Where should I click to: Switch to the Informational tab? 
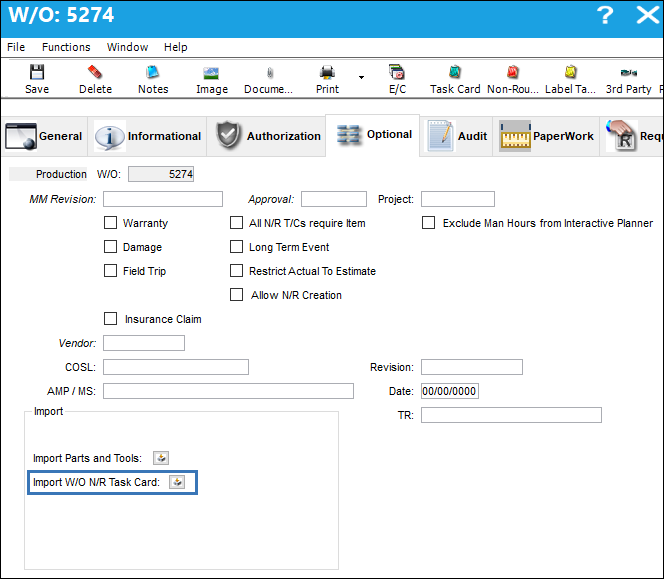[147, 136]
